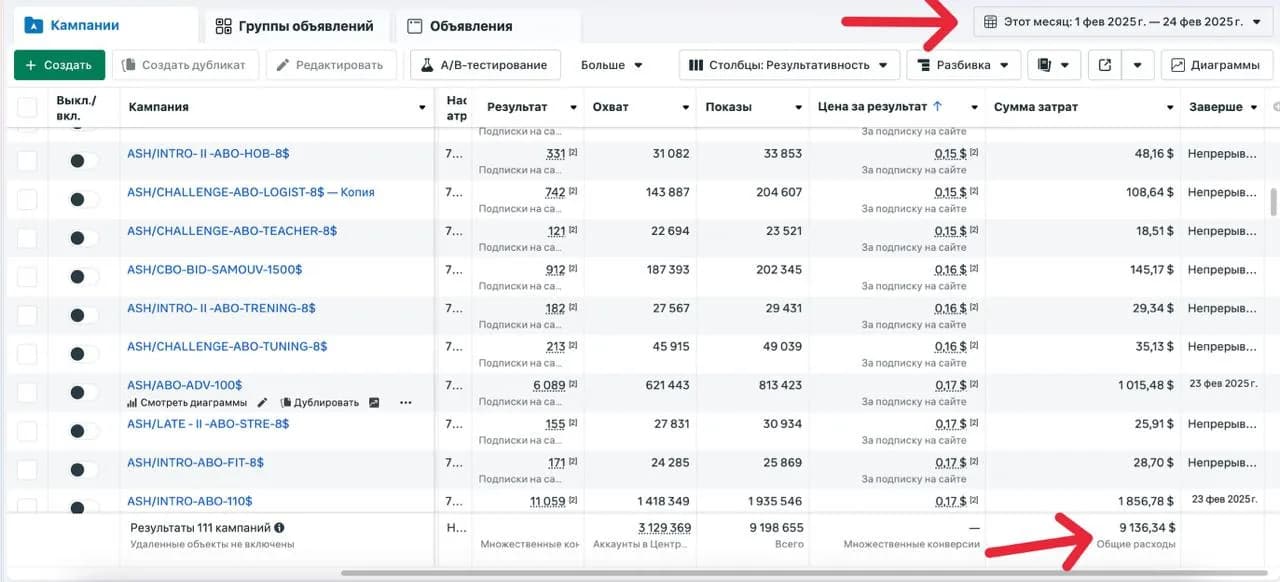The width and height of the screenshot is (1280, 582).
Task: Toggle campaign ASH/ABO-ADV-100$ switch
Action: coord(84,392)
